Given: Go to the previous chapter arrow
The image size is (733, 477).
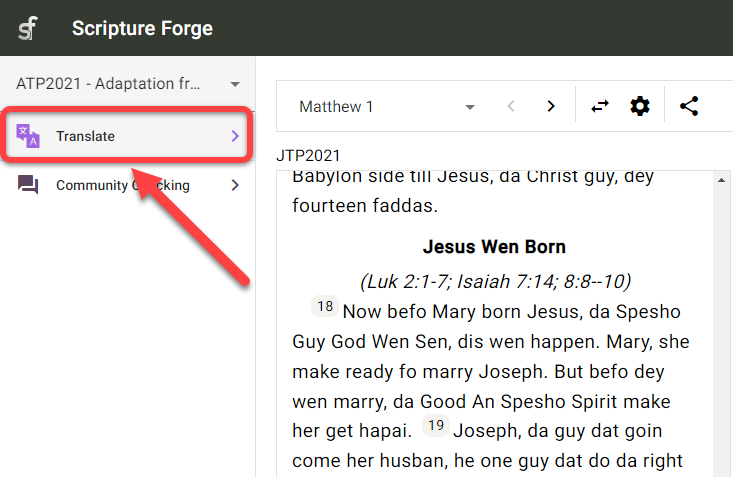Looking at the screenshot, I should click(511, 106).
